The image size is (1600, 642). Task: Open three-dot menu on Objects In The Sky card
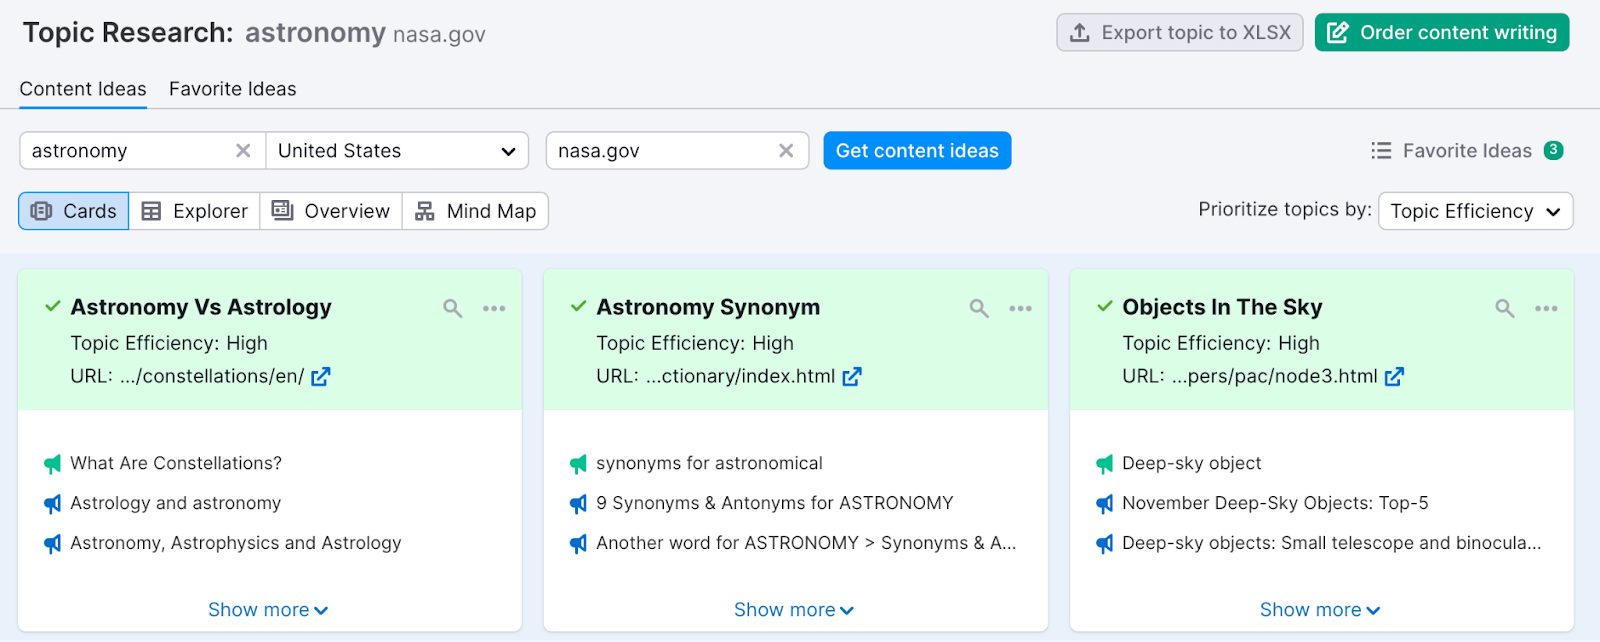point(1546,308)
